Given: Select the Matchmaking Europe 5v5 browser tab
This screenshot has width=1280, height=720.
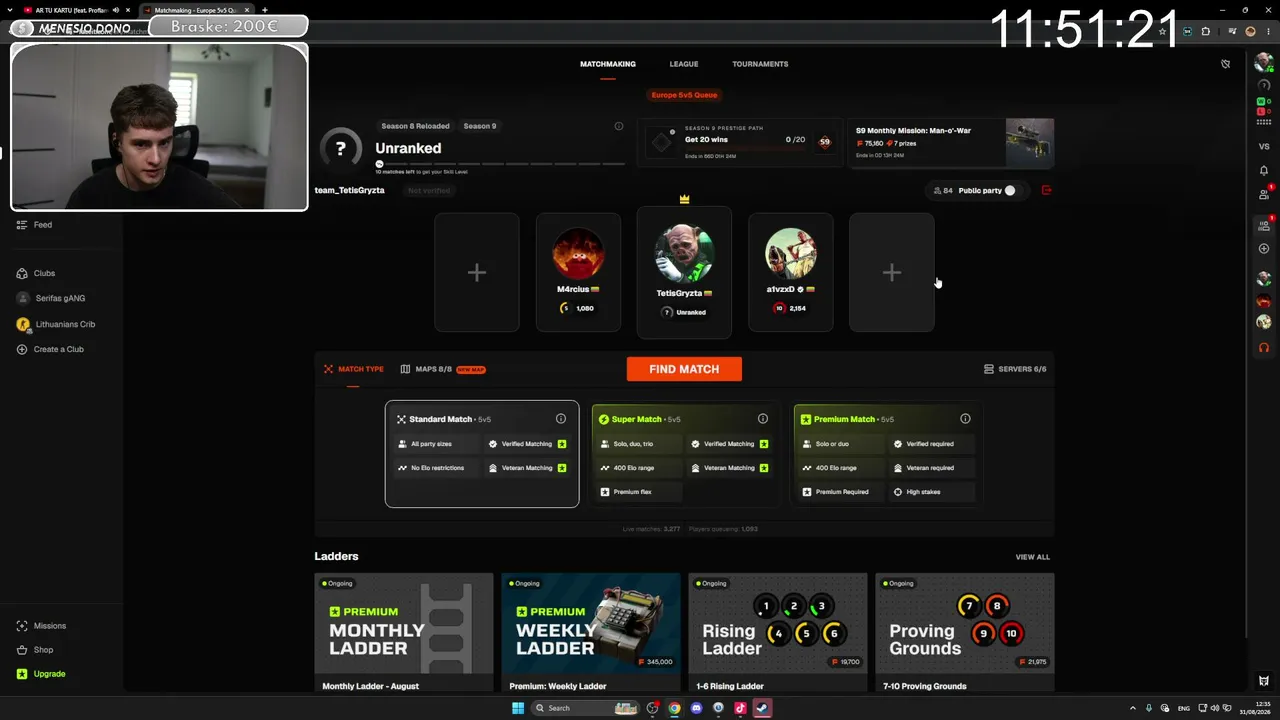Looking at the screenshot, I should tap(196, 10).
